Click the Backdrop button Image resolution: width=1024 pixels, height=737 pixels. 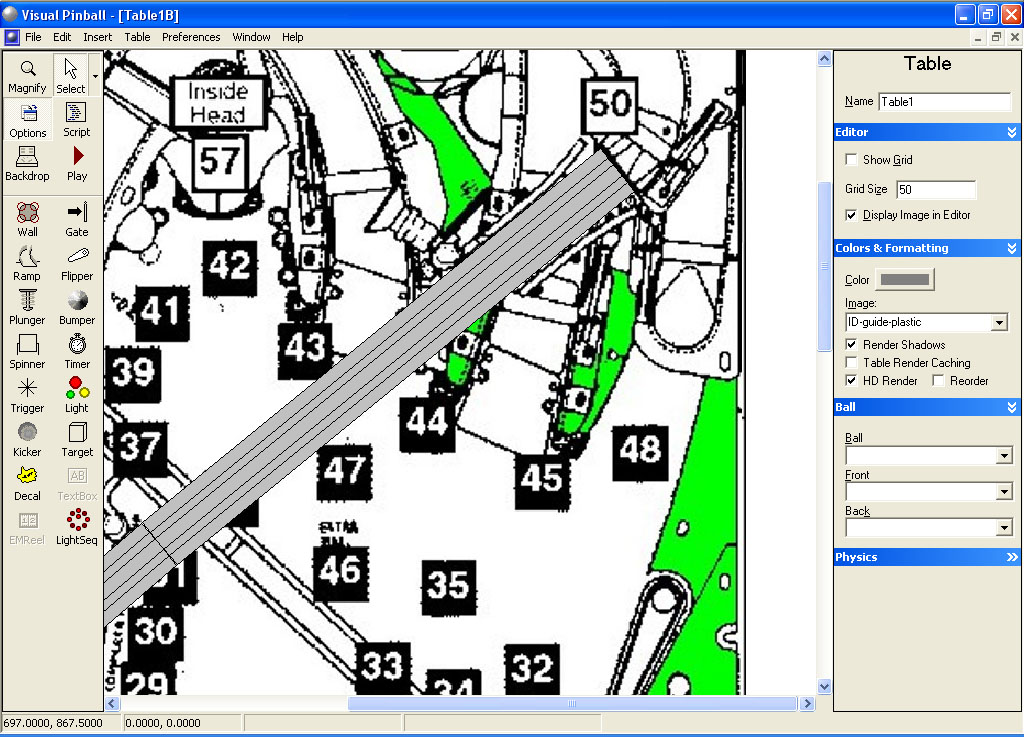point(28,163)
